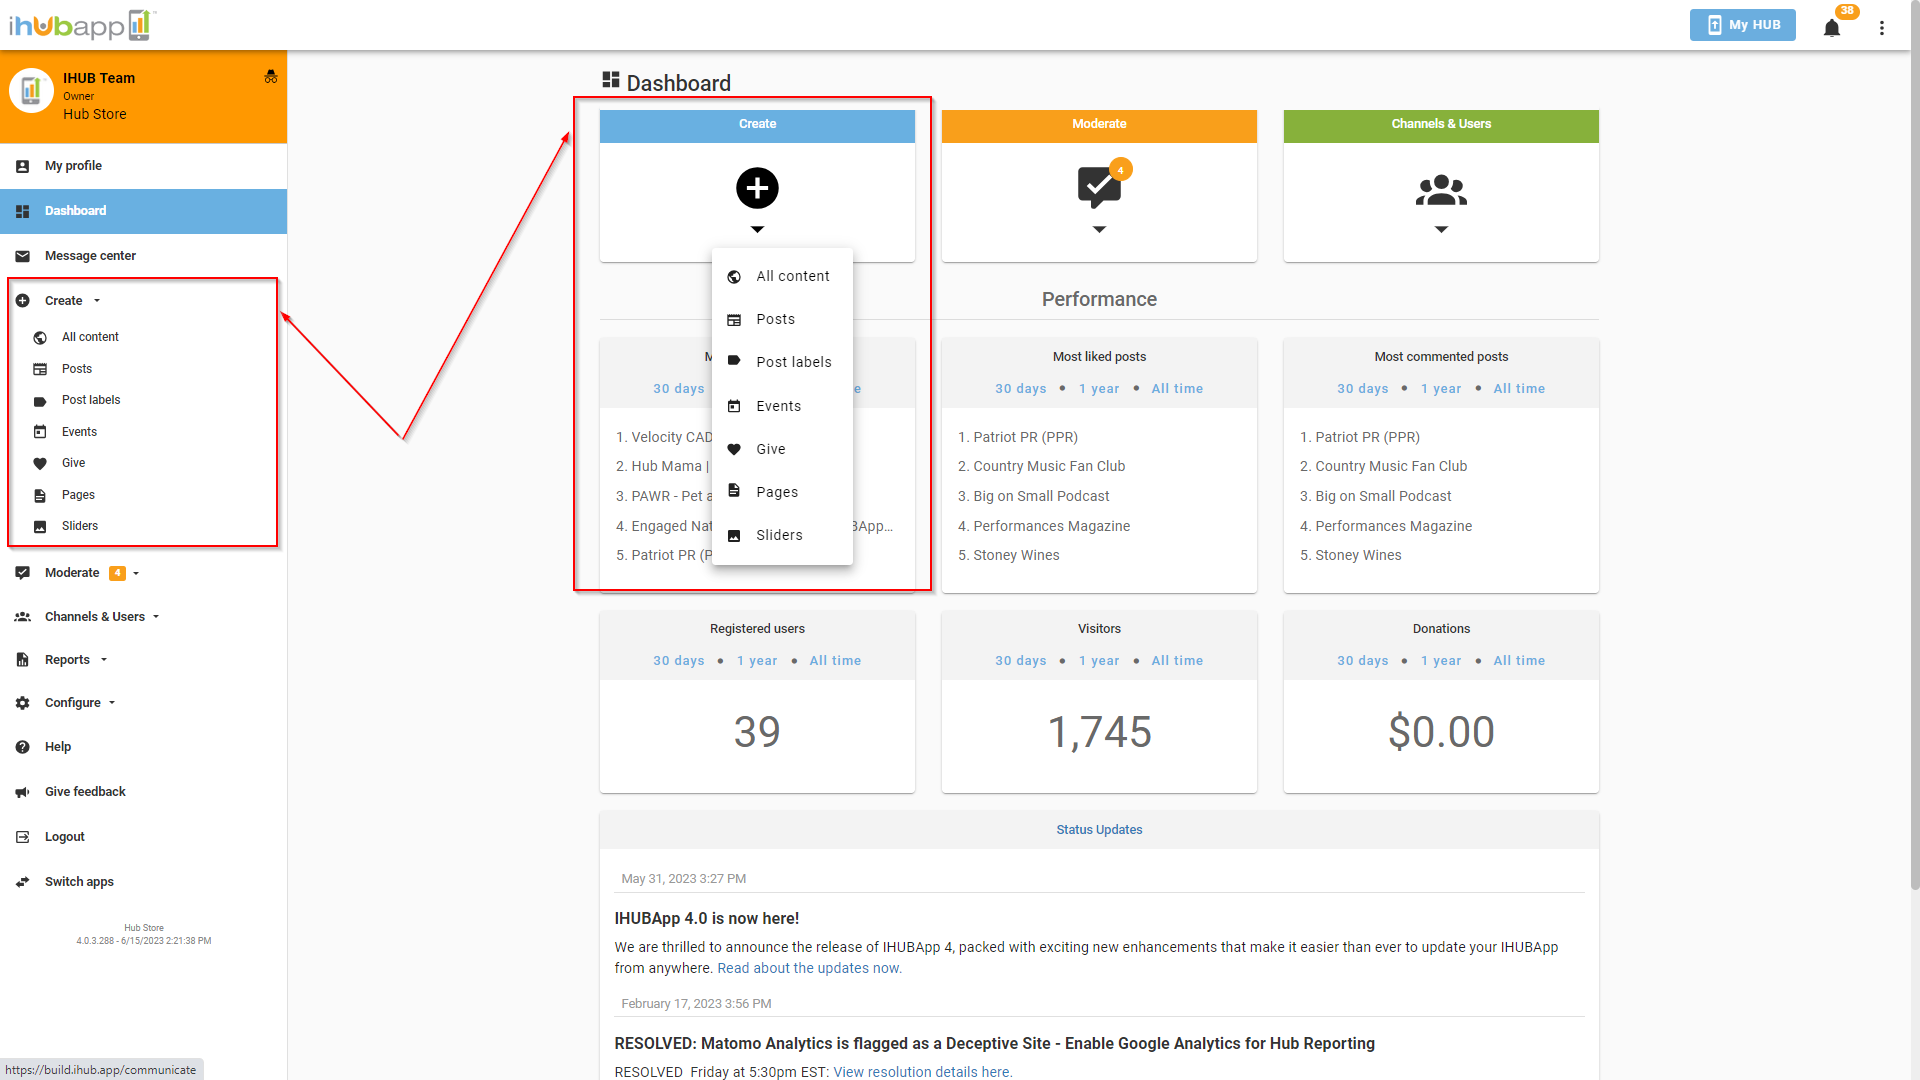The height and width of the screenshot is (1080, 1920).
Task: Set Most liked posts to 30 days
Action: coord(1021,389)
